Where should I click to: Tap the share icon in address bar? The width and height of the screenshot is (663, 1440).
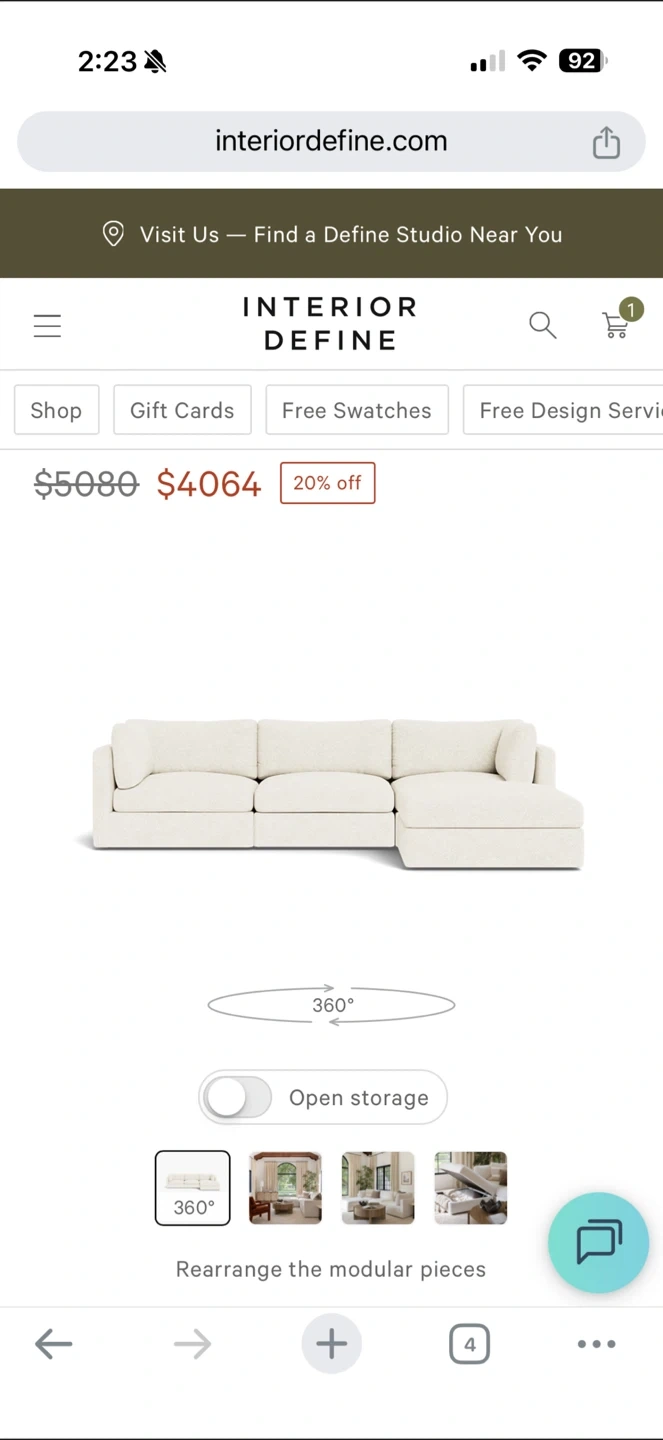pyautogui.click(x=606, y=142)
